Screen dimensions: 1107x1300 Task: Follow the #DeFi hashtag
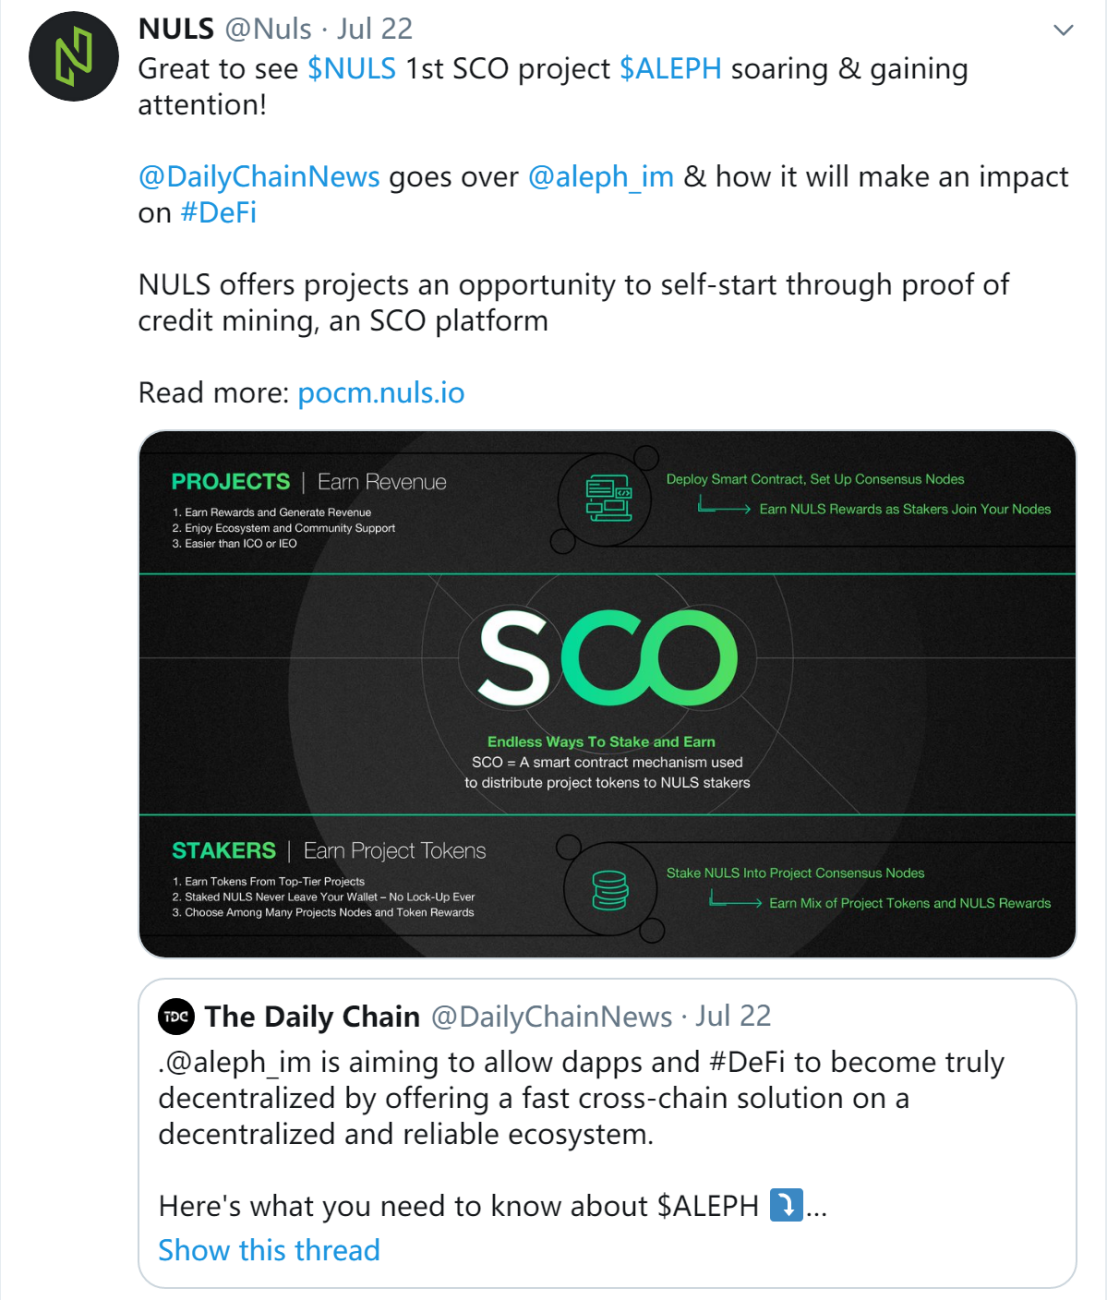[x=218, y=213]
